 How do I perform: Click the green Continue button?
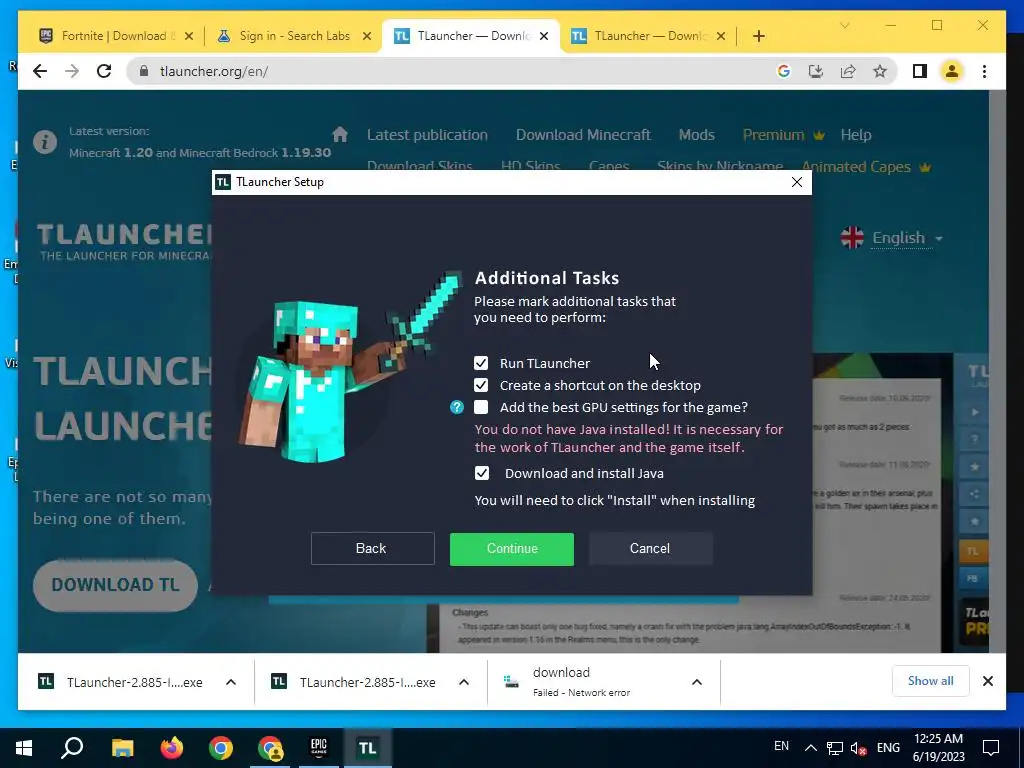click(x=512, y=549)
